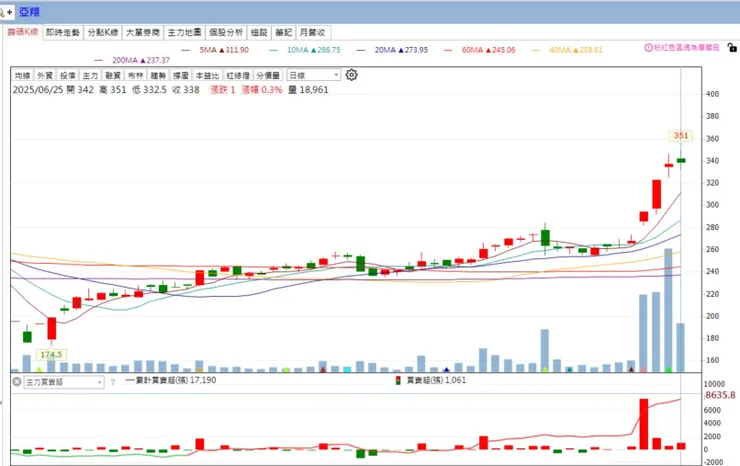This screenshot has height=466, width=740.
Task: Close the 主力買賣超 indicator panel
Action: click(17, 381)
